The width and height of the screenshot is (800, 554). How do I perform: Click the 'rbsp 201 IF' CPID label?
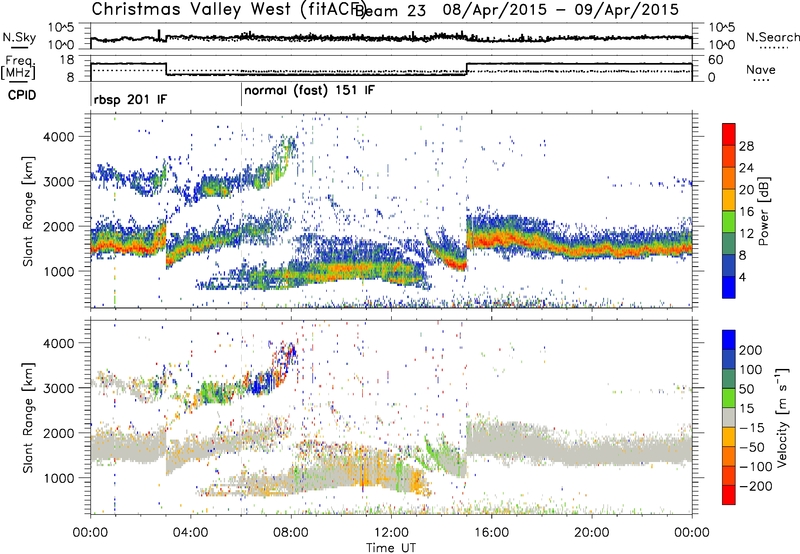click(130, 99)
